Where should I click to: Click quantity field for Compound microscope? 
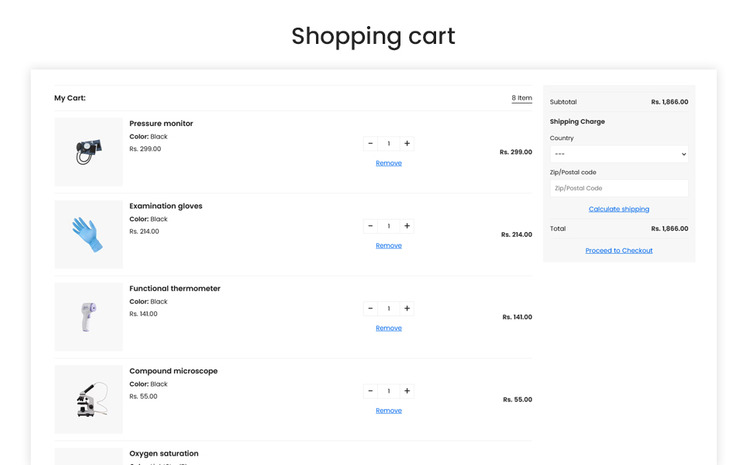pyautogui.click(x=389, y=391)
